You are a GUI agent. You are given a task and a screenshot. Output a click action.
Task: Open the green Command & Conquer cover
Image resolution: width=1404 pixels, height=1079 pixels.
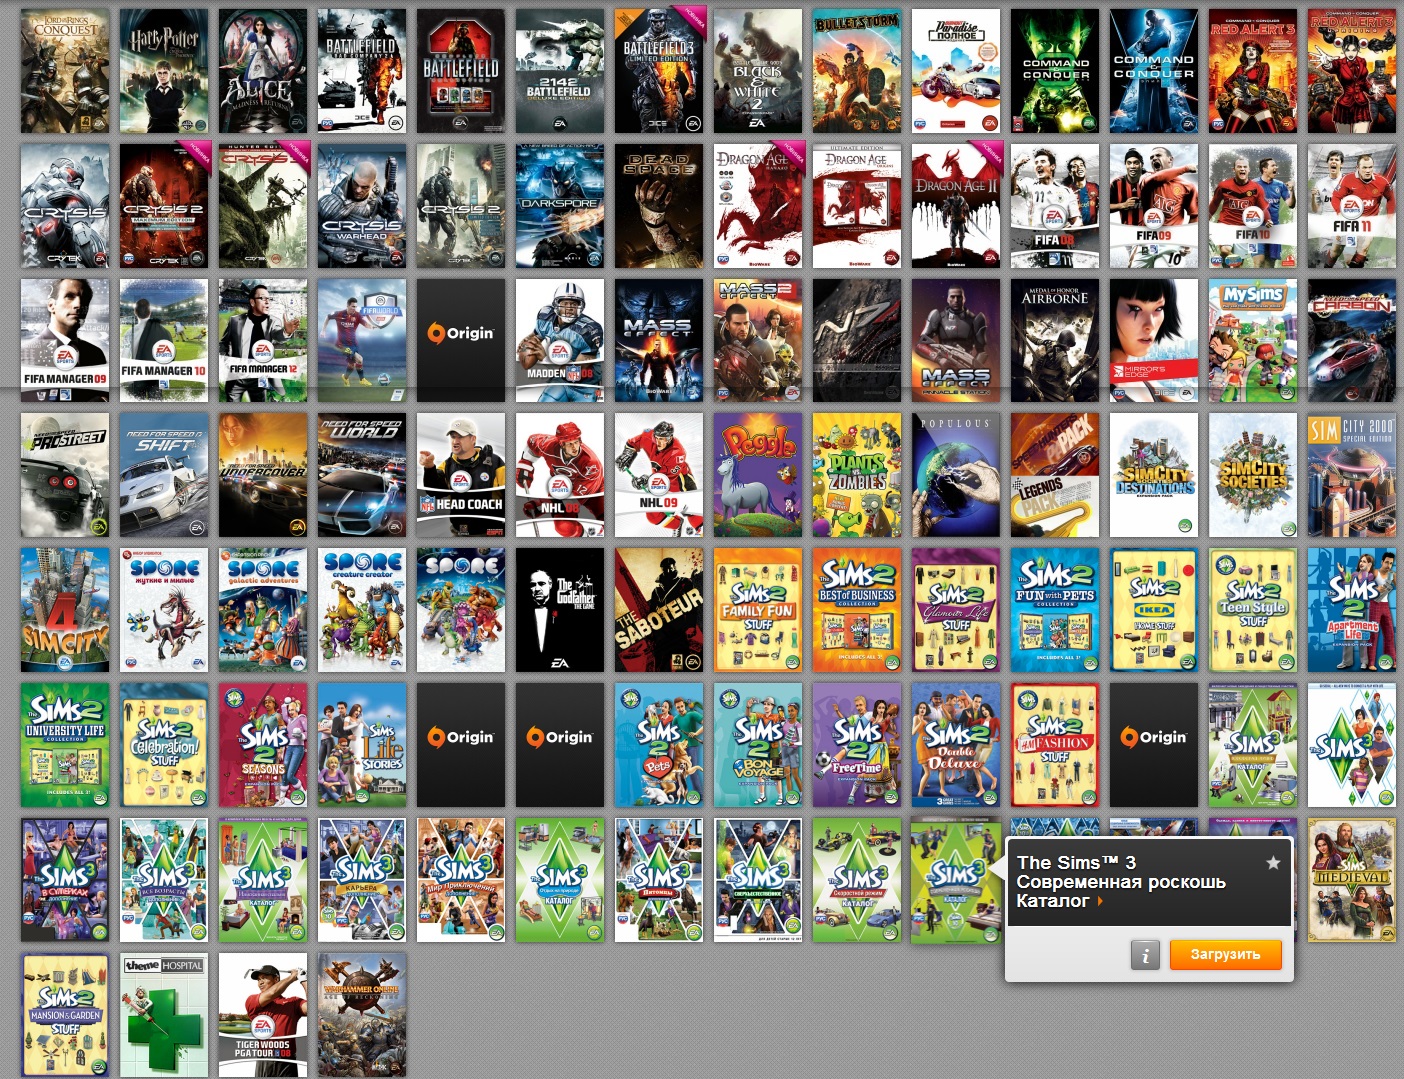tap(1055, 71)
